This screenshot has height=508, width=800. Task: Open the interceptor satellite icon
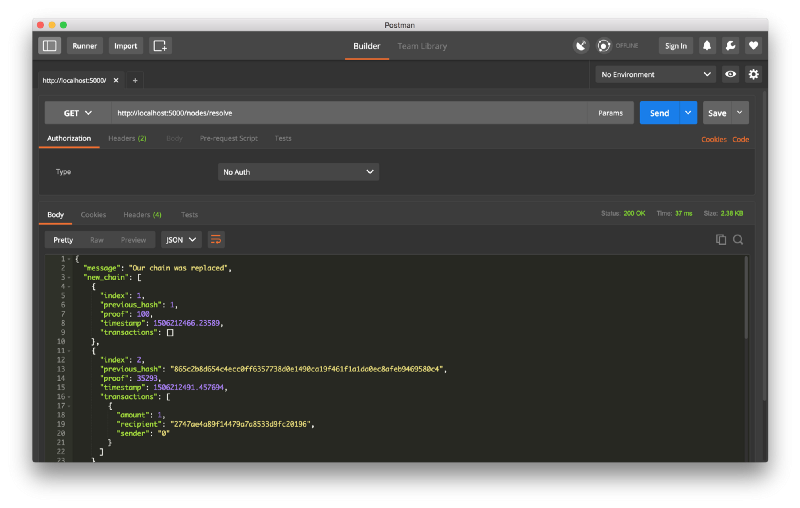pos(581,45)
